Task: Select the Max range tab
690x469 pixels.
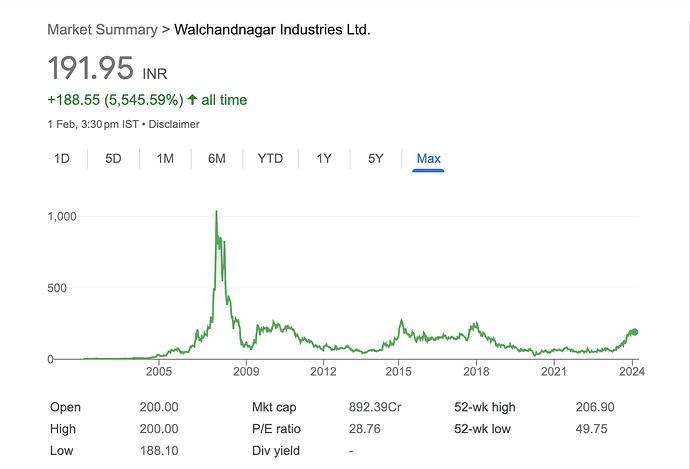Action: click(x=429, y=158)
